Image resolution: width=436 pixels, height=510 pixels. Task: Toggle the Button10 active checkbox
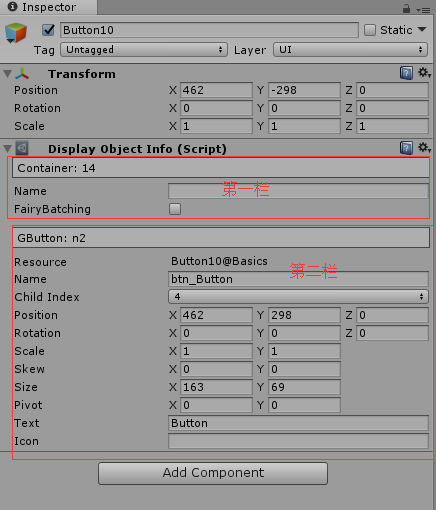(x=48, y=30)
